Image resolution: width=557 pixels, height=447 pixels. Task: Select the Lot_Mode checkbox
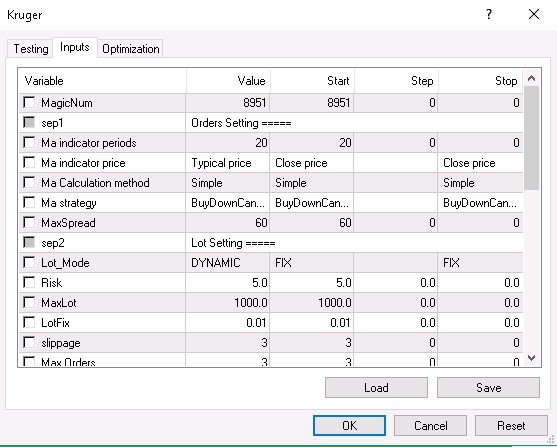pos(29,263)
